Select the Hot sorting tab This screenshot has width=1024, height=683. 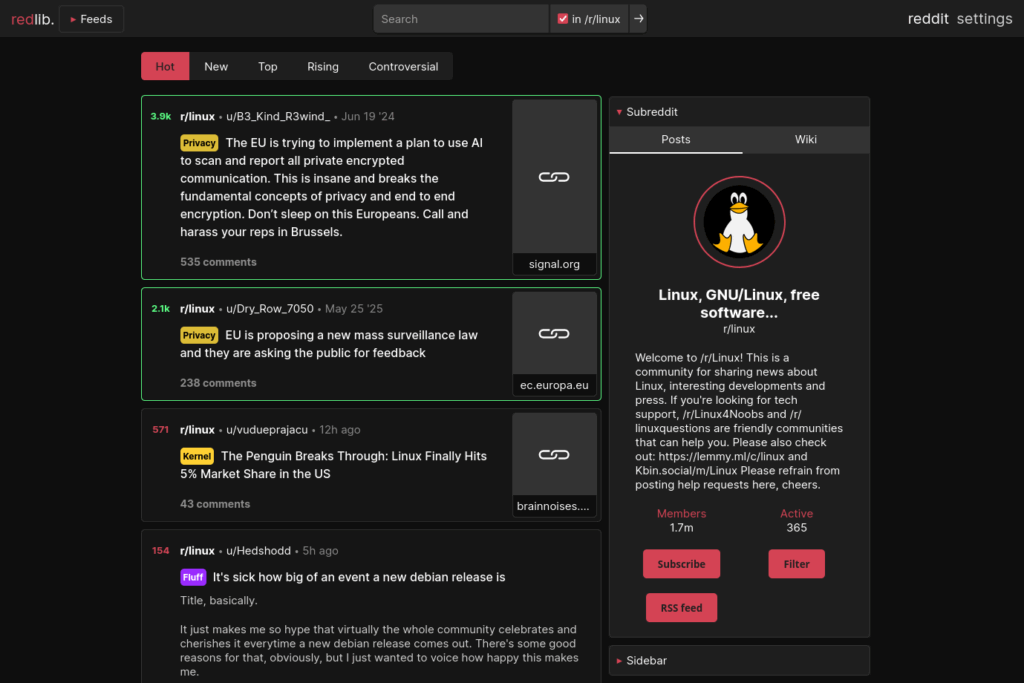click(165, 66)
